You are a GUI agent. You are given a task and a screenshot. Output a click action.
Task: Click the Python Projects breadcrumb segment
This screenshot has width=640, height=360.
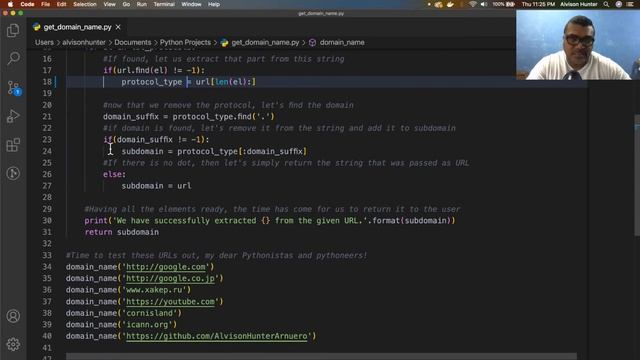(185, 42)
